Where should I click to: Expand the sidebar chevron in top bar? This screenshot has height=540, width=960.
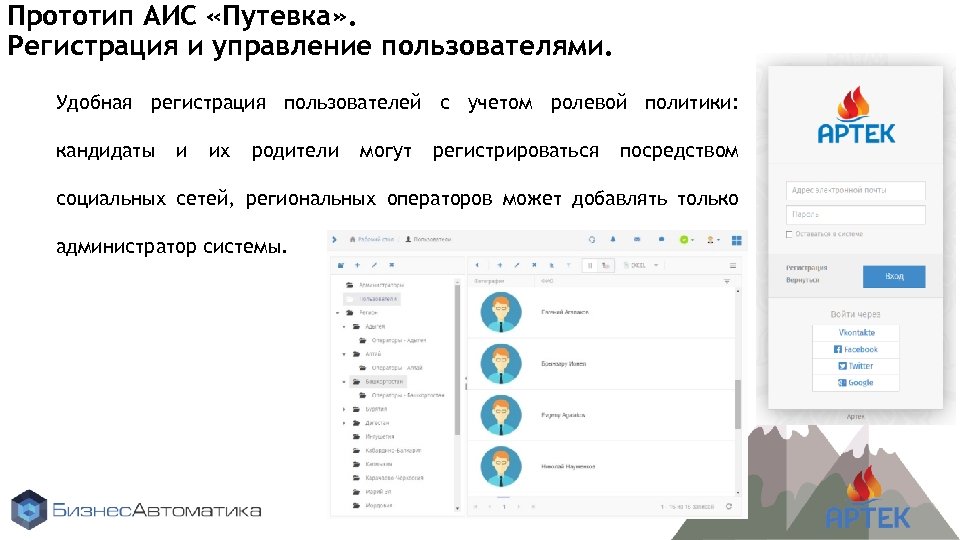coord(334,239)
